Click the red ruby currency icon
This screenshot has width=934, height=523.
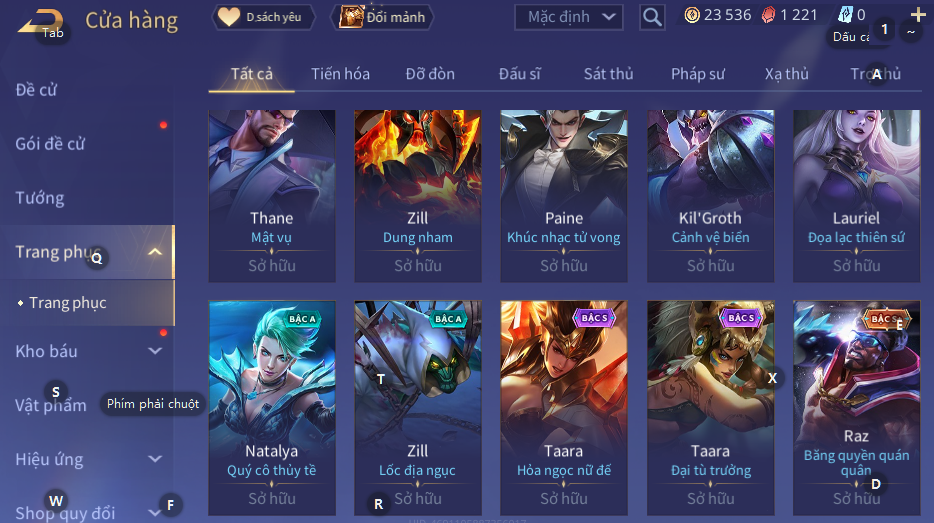pos(768,15)
